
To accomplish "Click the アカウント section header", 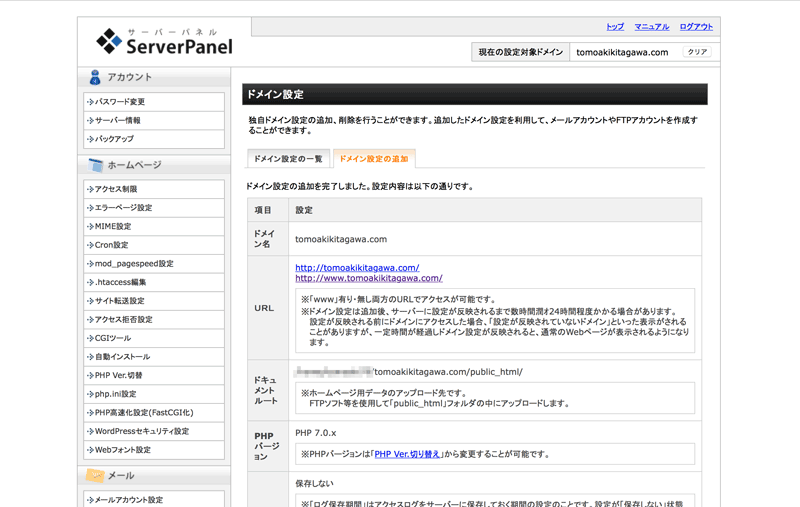I will pos(154,78).
